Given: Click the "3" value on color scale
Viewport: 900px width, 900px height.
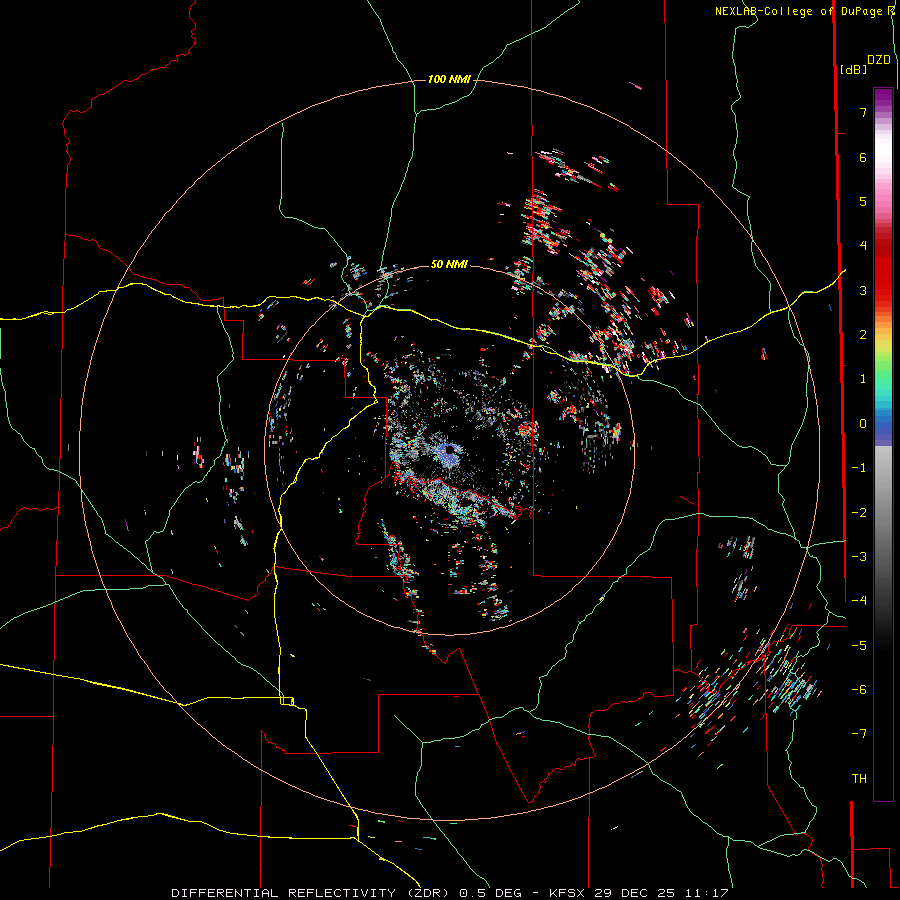Looking at the screenshot, I should coord(863,290).
